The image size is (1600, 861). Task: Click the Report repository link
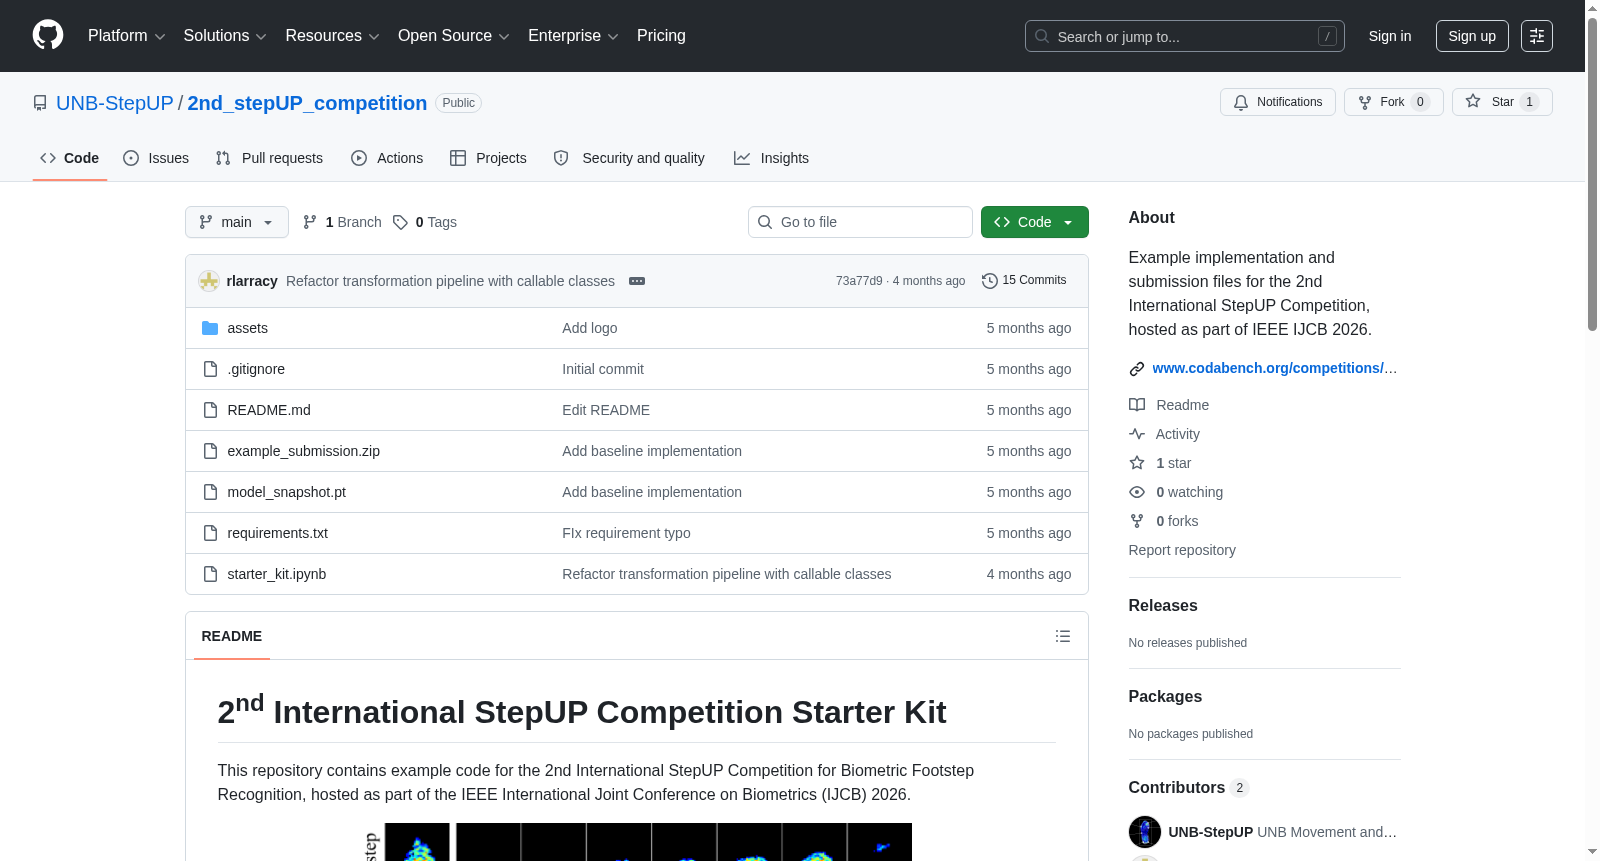[1182, 550]
